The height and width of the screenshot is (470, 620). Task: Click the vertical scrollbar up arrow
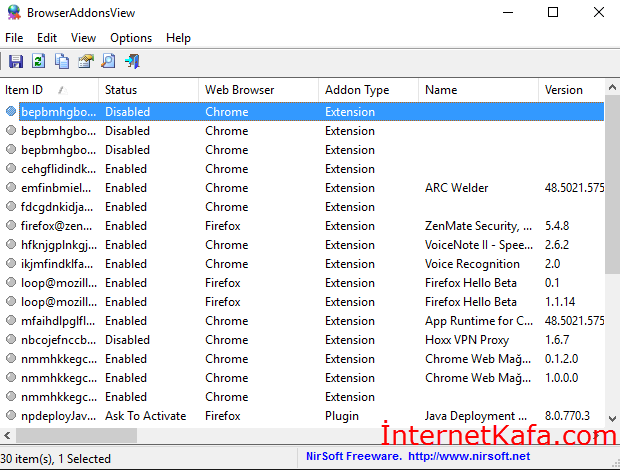(612, 87)
